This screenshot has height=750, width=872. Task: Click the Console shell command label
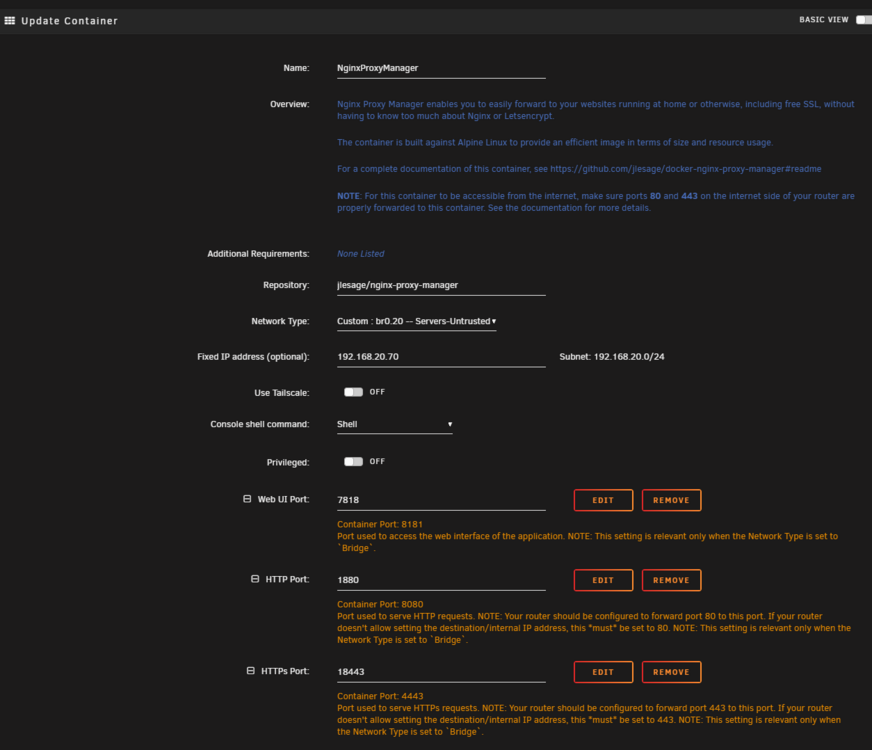pos(260,424)
